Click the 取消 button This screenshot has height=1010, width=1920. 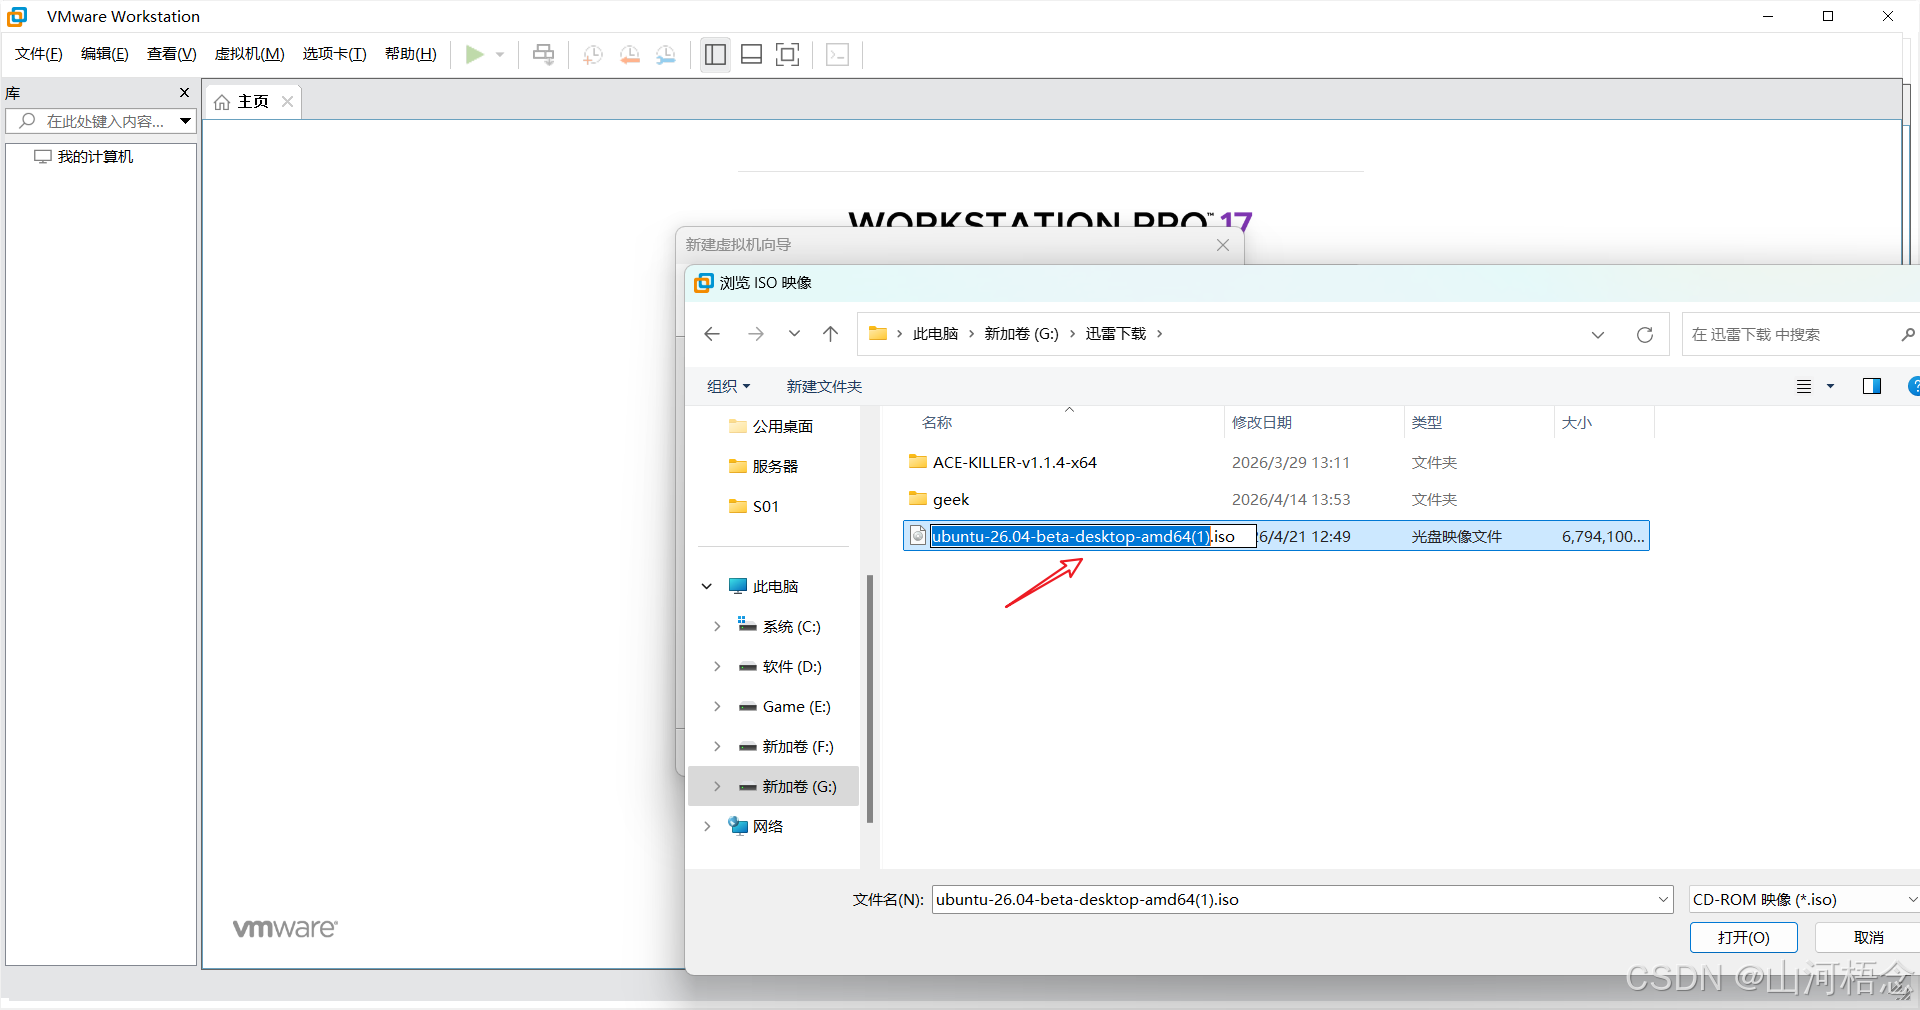click(1868, 938)
